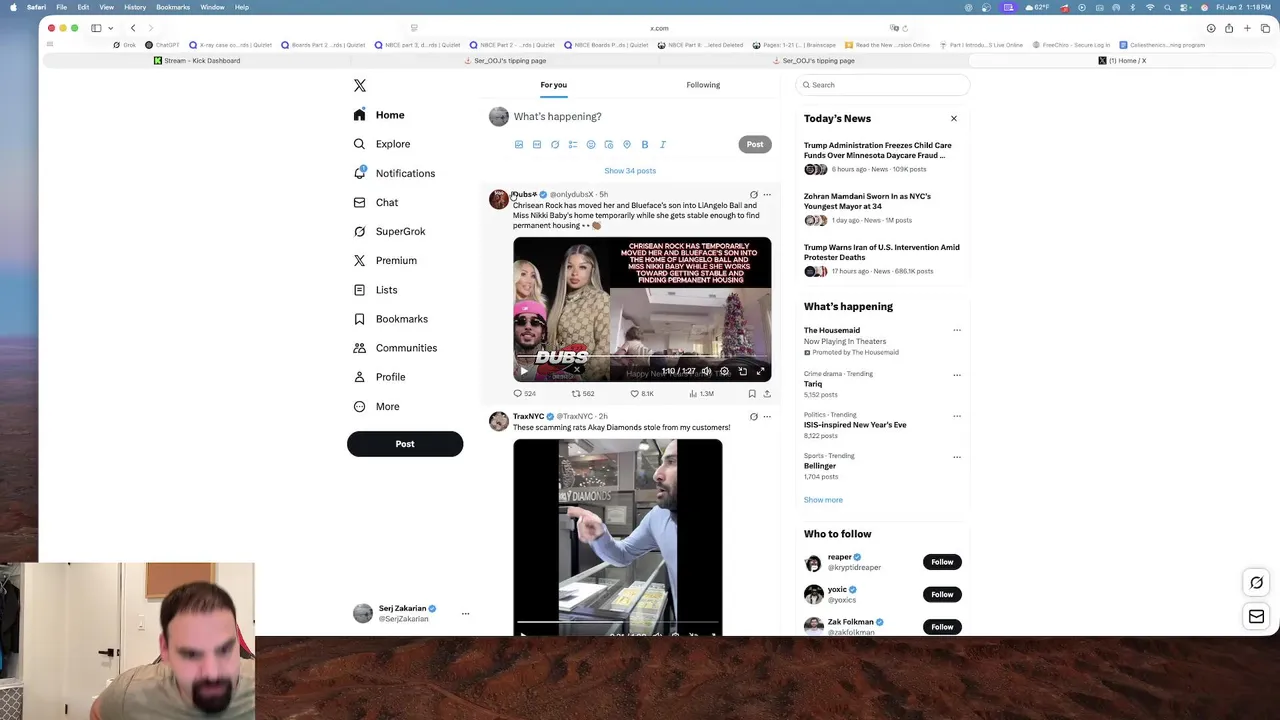Click the gray Post button in composer
This screenshot has height=720, width=1280.
pos(755,145)
